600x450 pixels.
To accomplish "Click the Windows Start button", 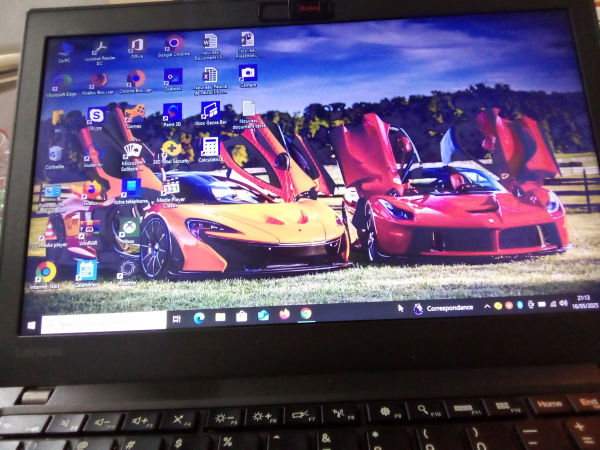I will click(x=31, y=324).
